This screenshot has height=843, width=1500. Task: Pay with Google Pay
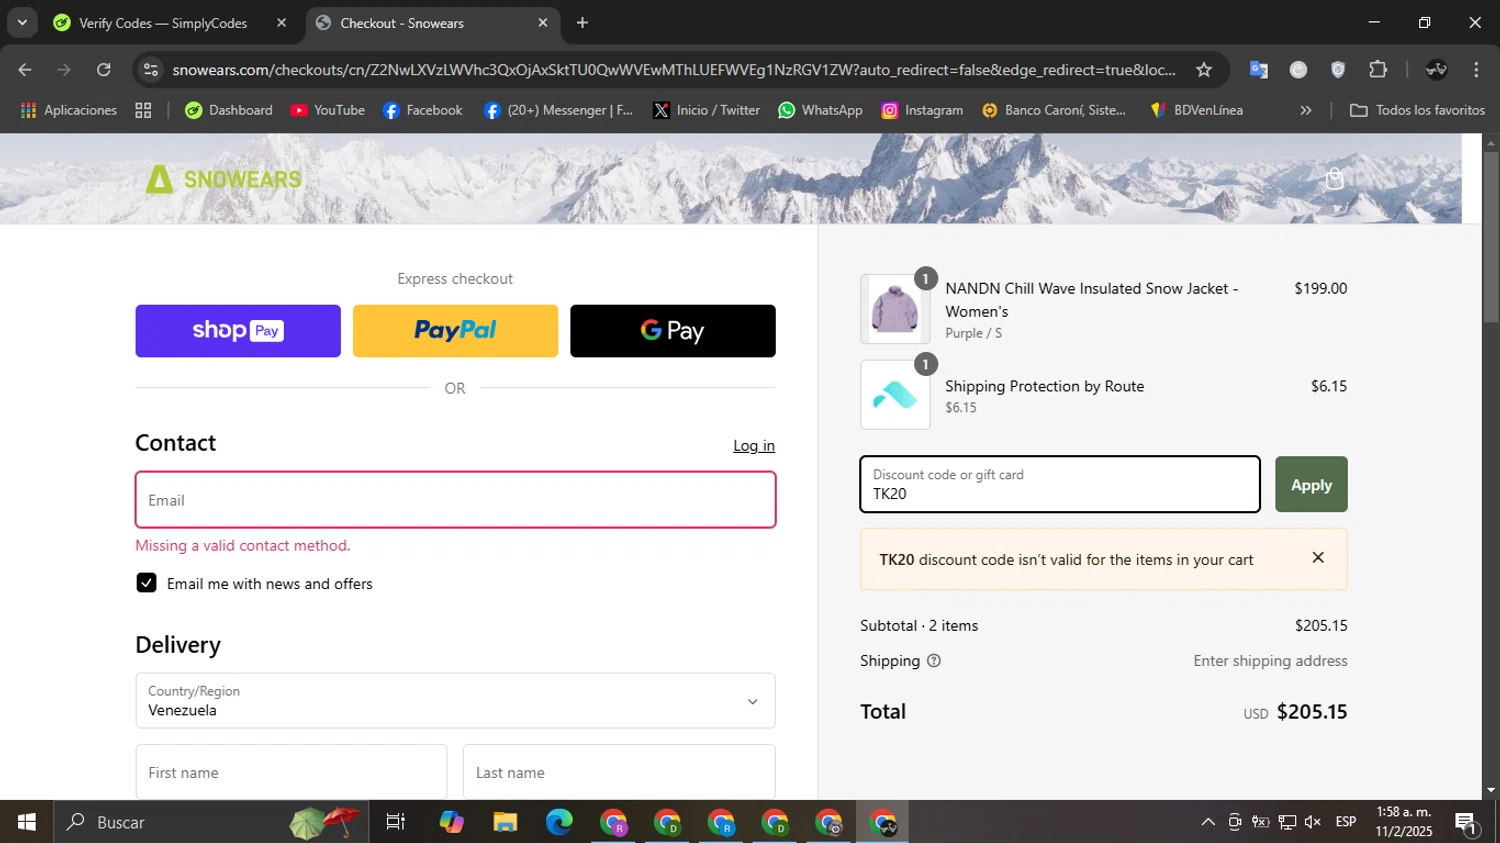673,331
